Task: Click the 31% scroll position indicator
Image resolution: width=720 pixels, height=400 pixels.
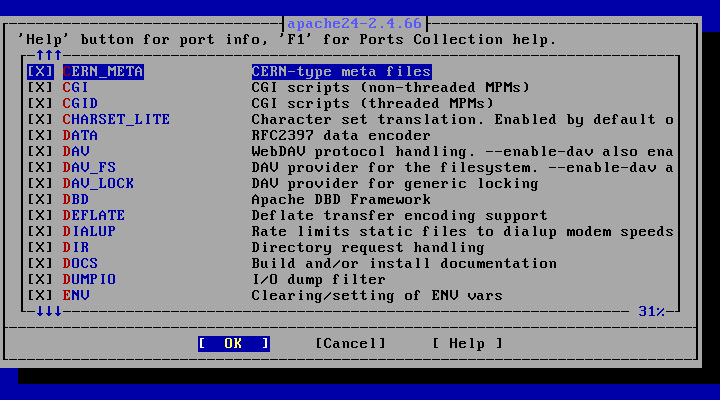Action: tap(652, 312)
